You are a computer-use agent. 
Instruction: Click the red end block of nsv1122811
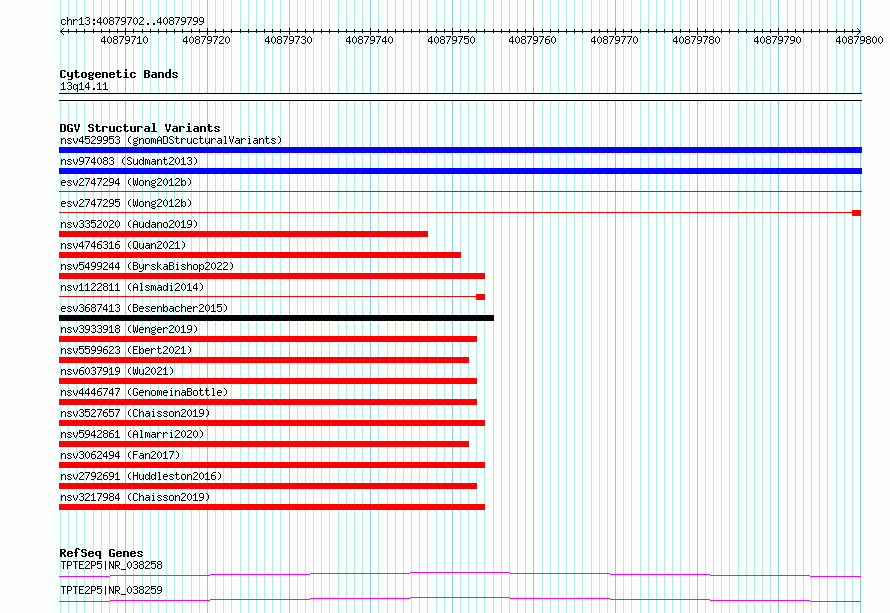coord(480,297)
